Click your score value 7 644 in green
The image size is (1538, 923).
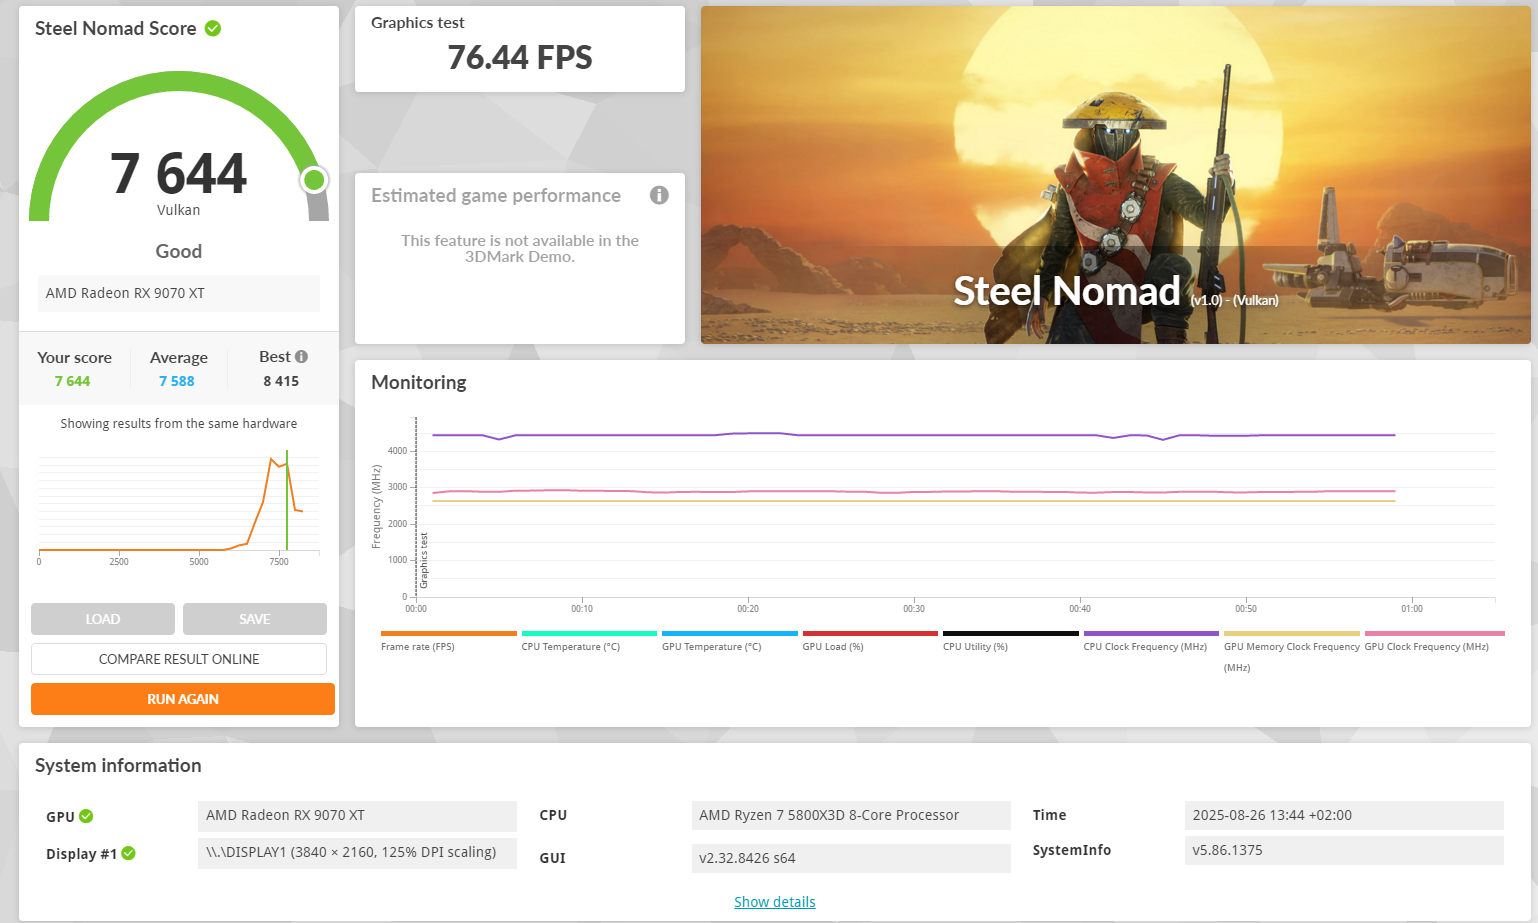[72, 381]
